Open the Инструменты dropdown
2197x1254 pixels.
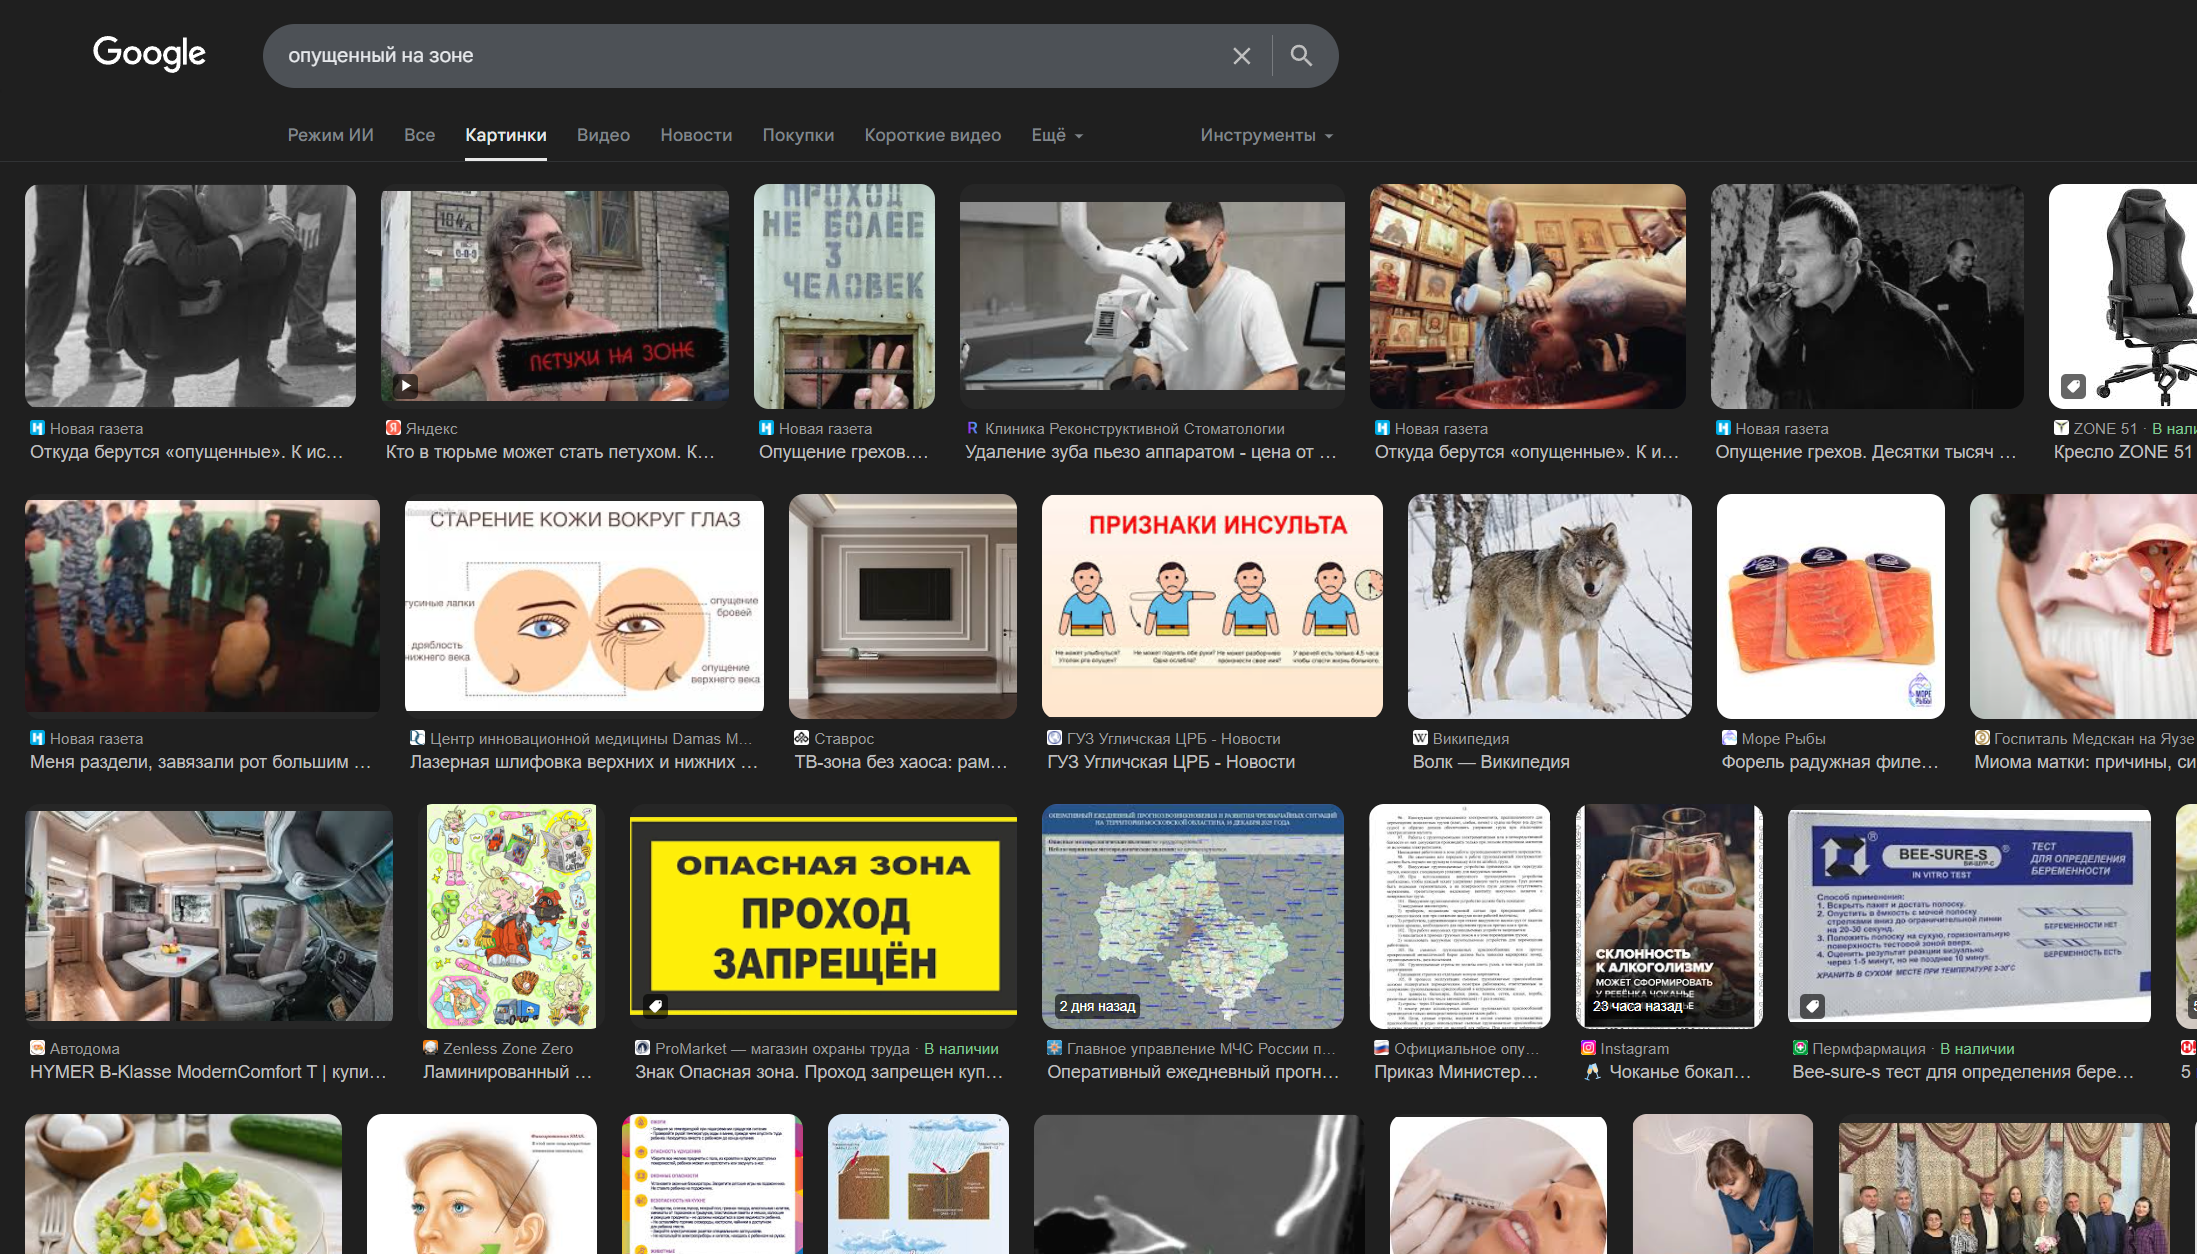[x=1266, y=135]
